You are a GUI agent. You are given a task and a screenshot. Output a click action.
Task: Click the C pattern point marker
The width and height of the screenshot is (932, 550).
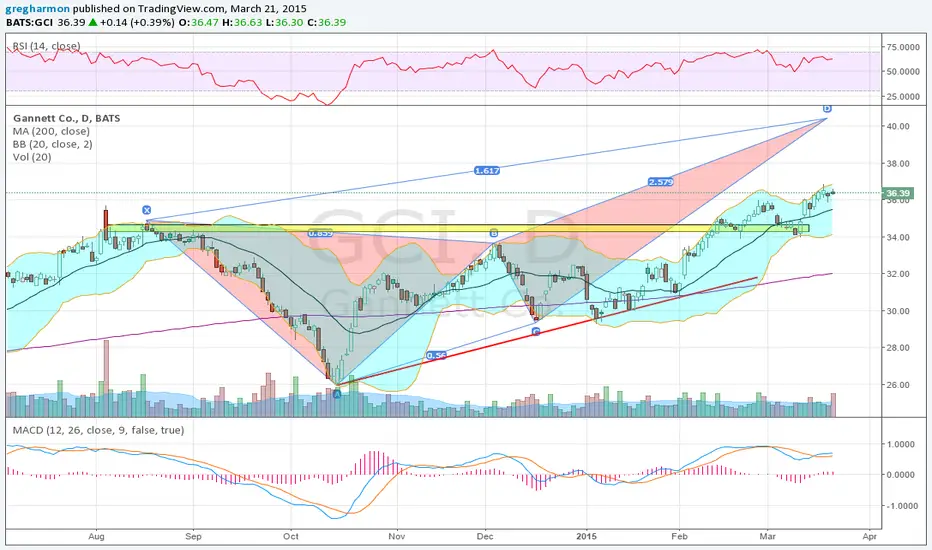tap(536, 331)
